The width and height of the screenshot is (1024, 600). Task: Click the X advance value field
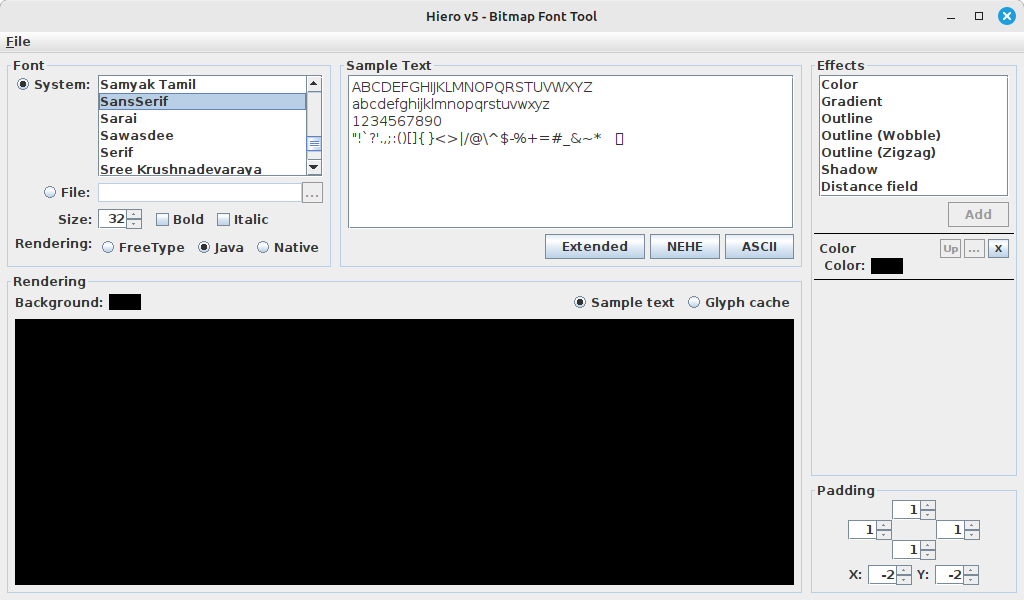(x=882, y=575)
